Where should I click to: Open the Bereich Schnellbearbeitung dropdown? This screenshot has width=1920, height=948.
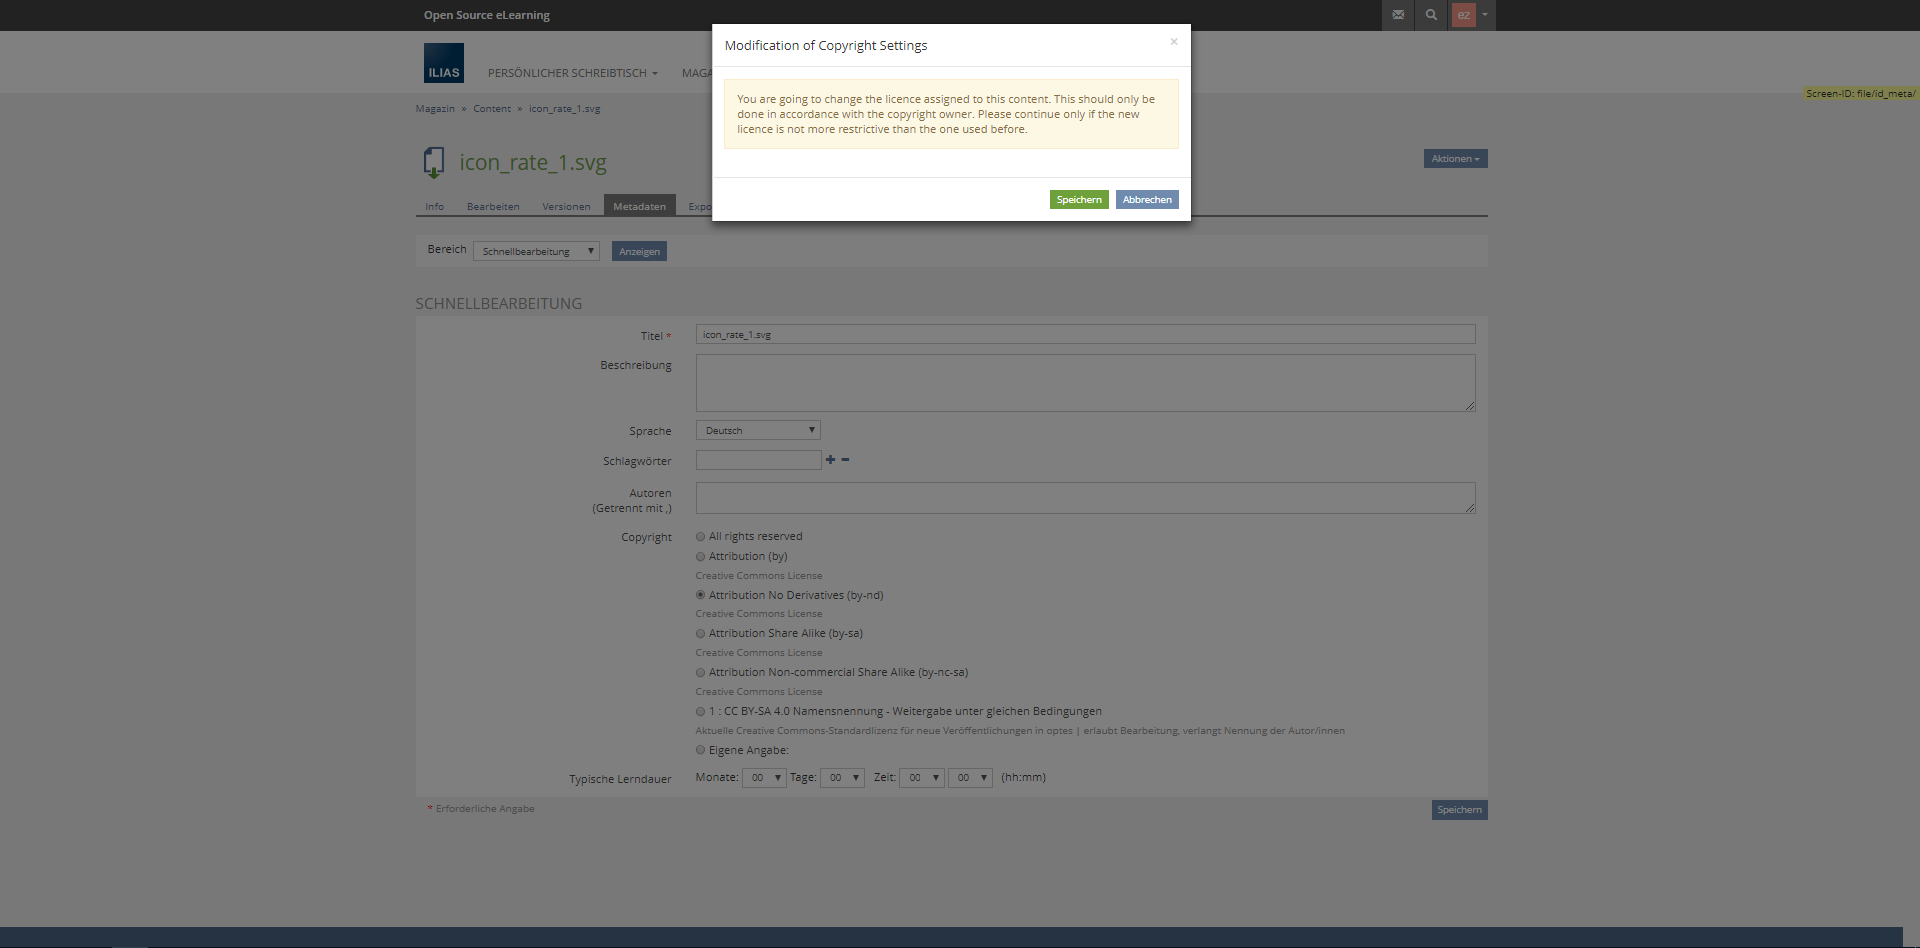[x=536, y=251]
